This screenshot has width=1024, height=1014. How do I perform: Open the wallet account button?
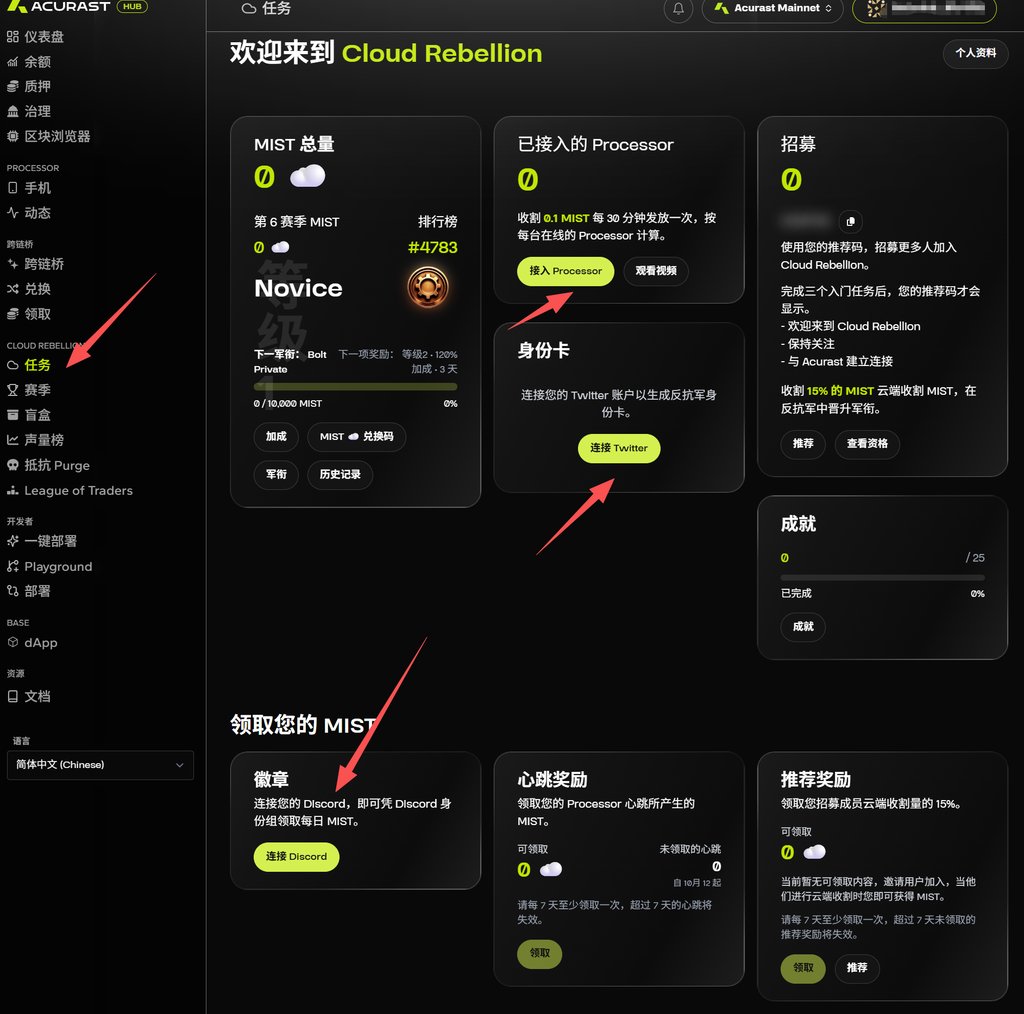pos(924,8)
